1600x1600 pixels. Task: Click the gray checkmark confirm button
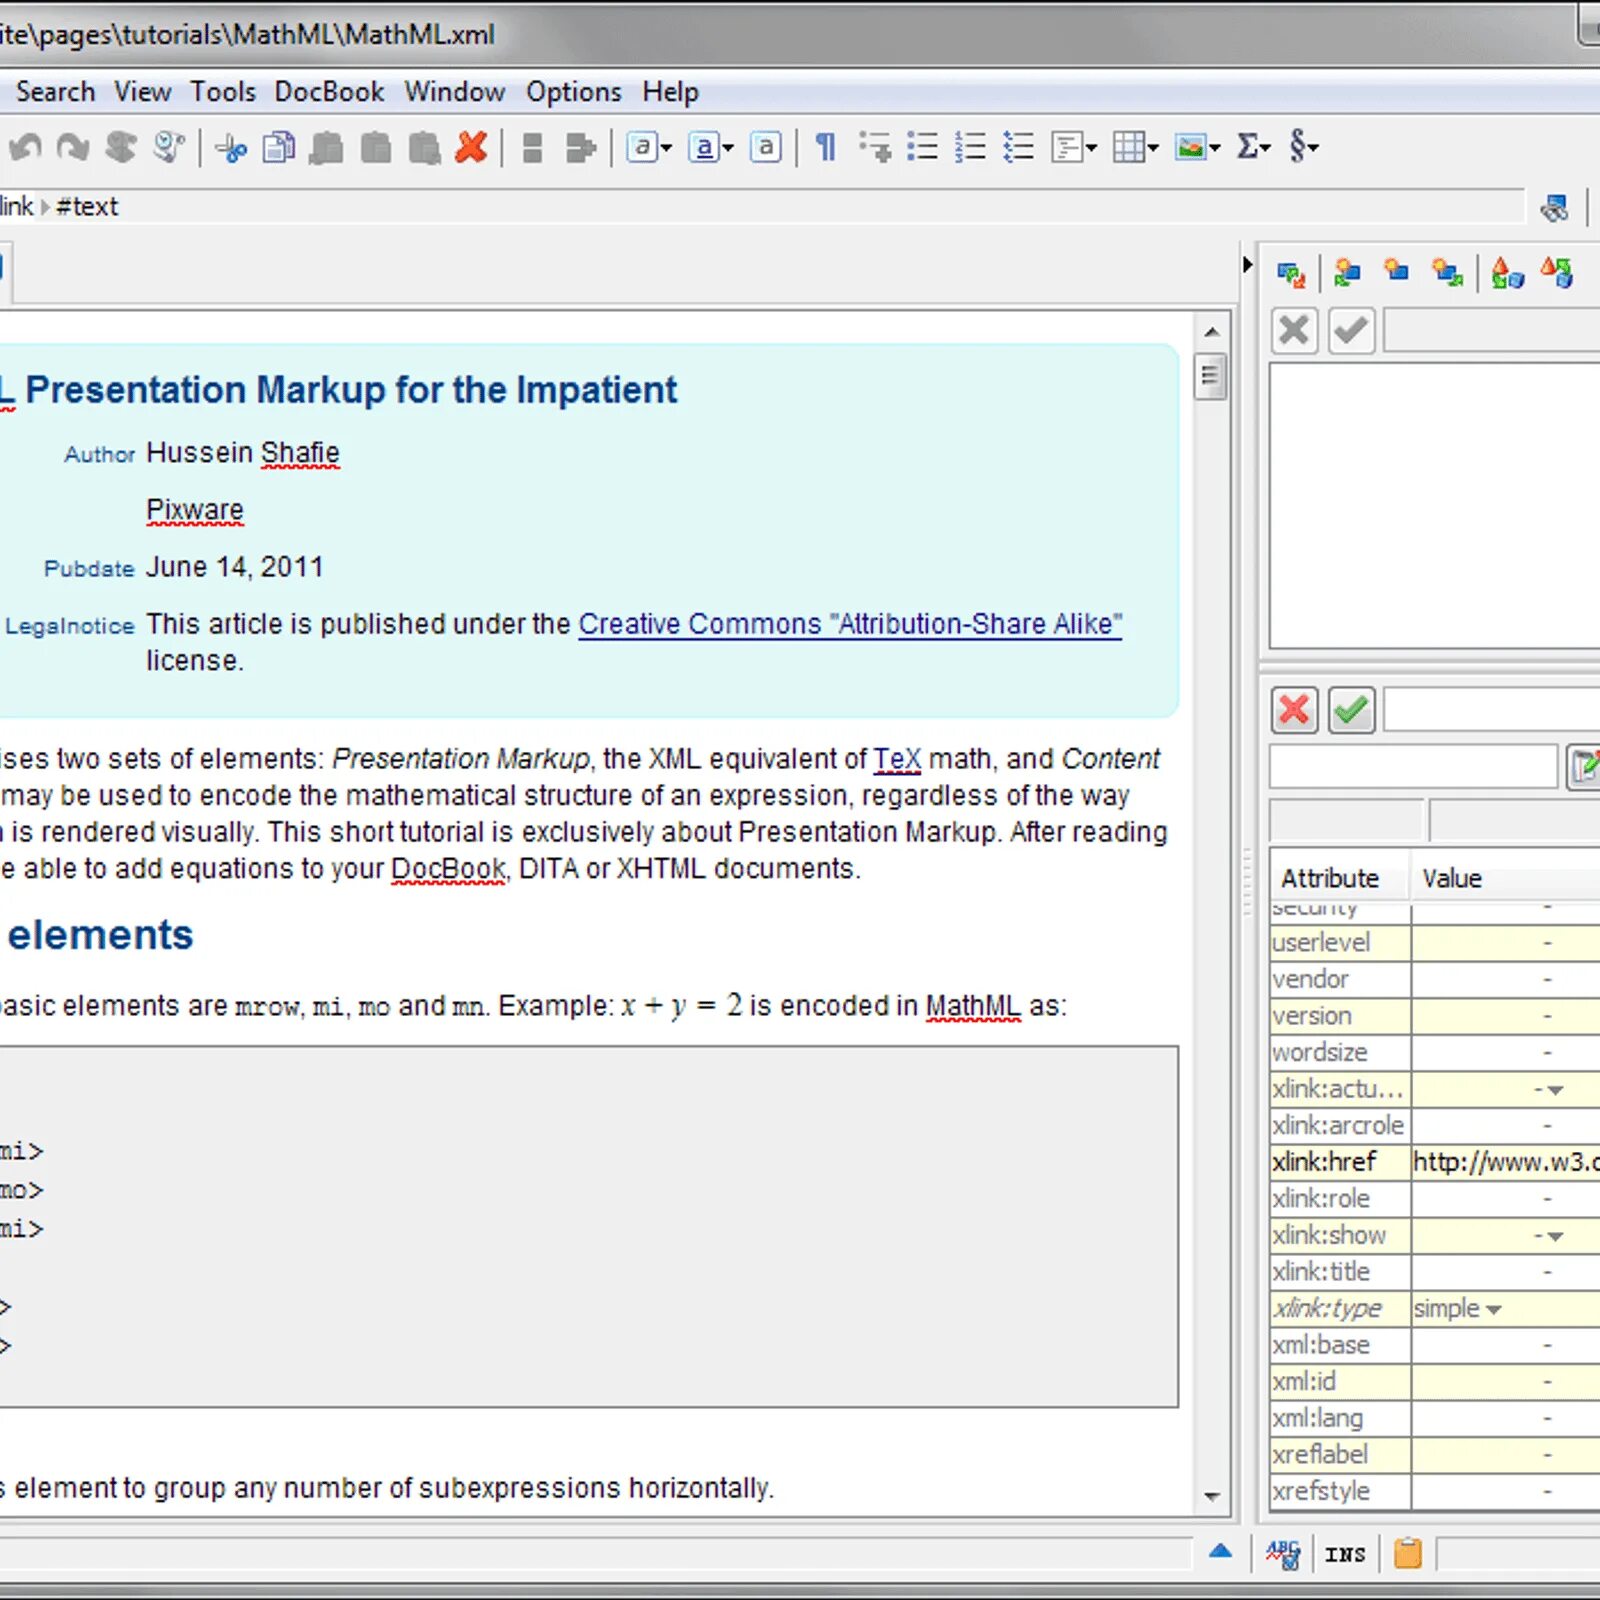click(1351, 331)
